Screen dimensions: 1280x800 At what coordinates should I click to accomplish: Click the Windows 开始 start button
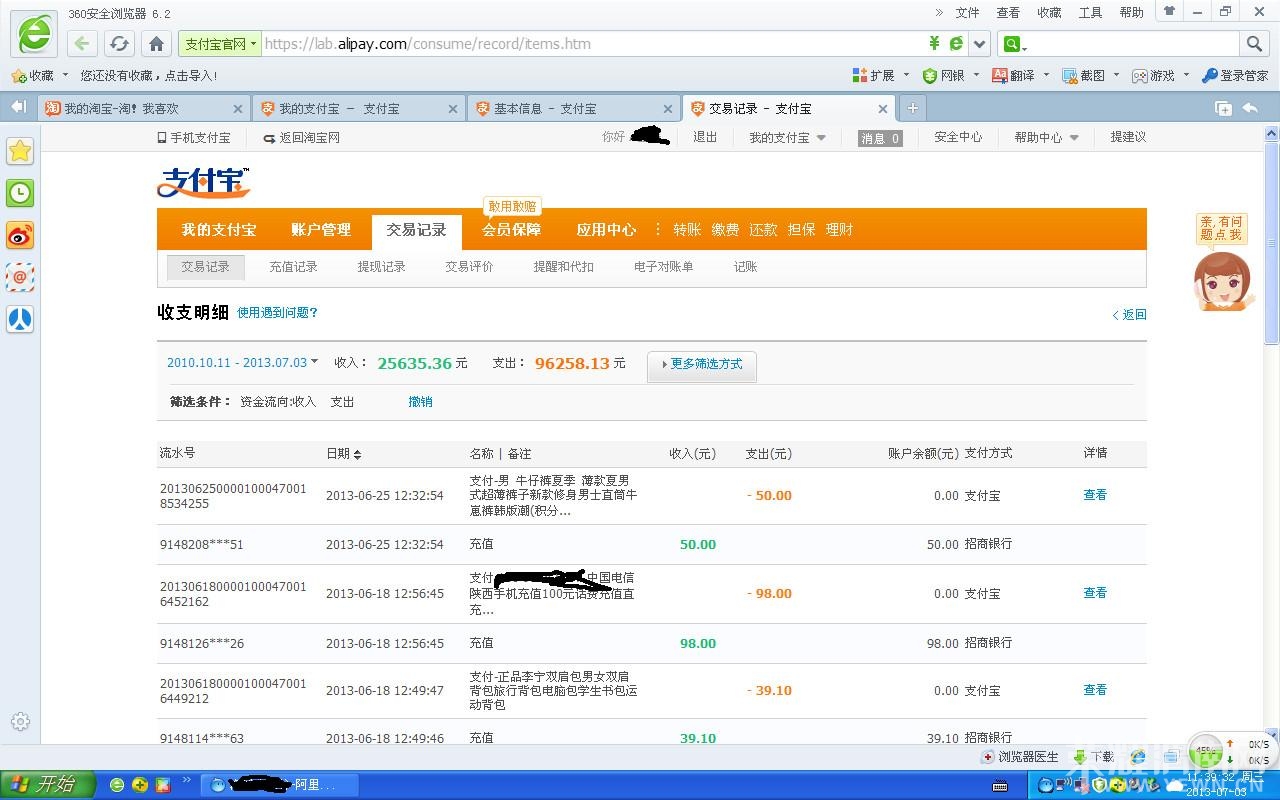coord(48,784)
